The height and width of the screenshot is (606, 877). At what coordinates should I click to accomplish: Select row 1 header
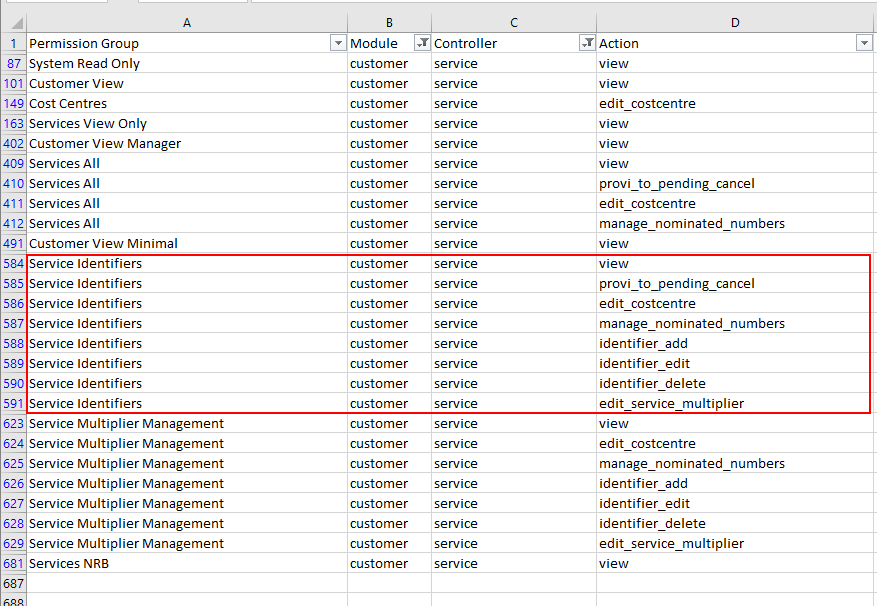click(x=13, y=43)
